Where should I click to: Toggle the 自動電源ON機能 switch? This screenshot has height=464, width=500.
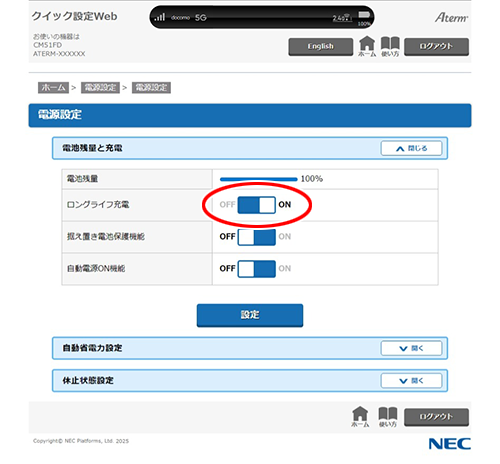point(256,269)
